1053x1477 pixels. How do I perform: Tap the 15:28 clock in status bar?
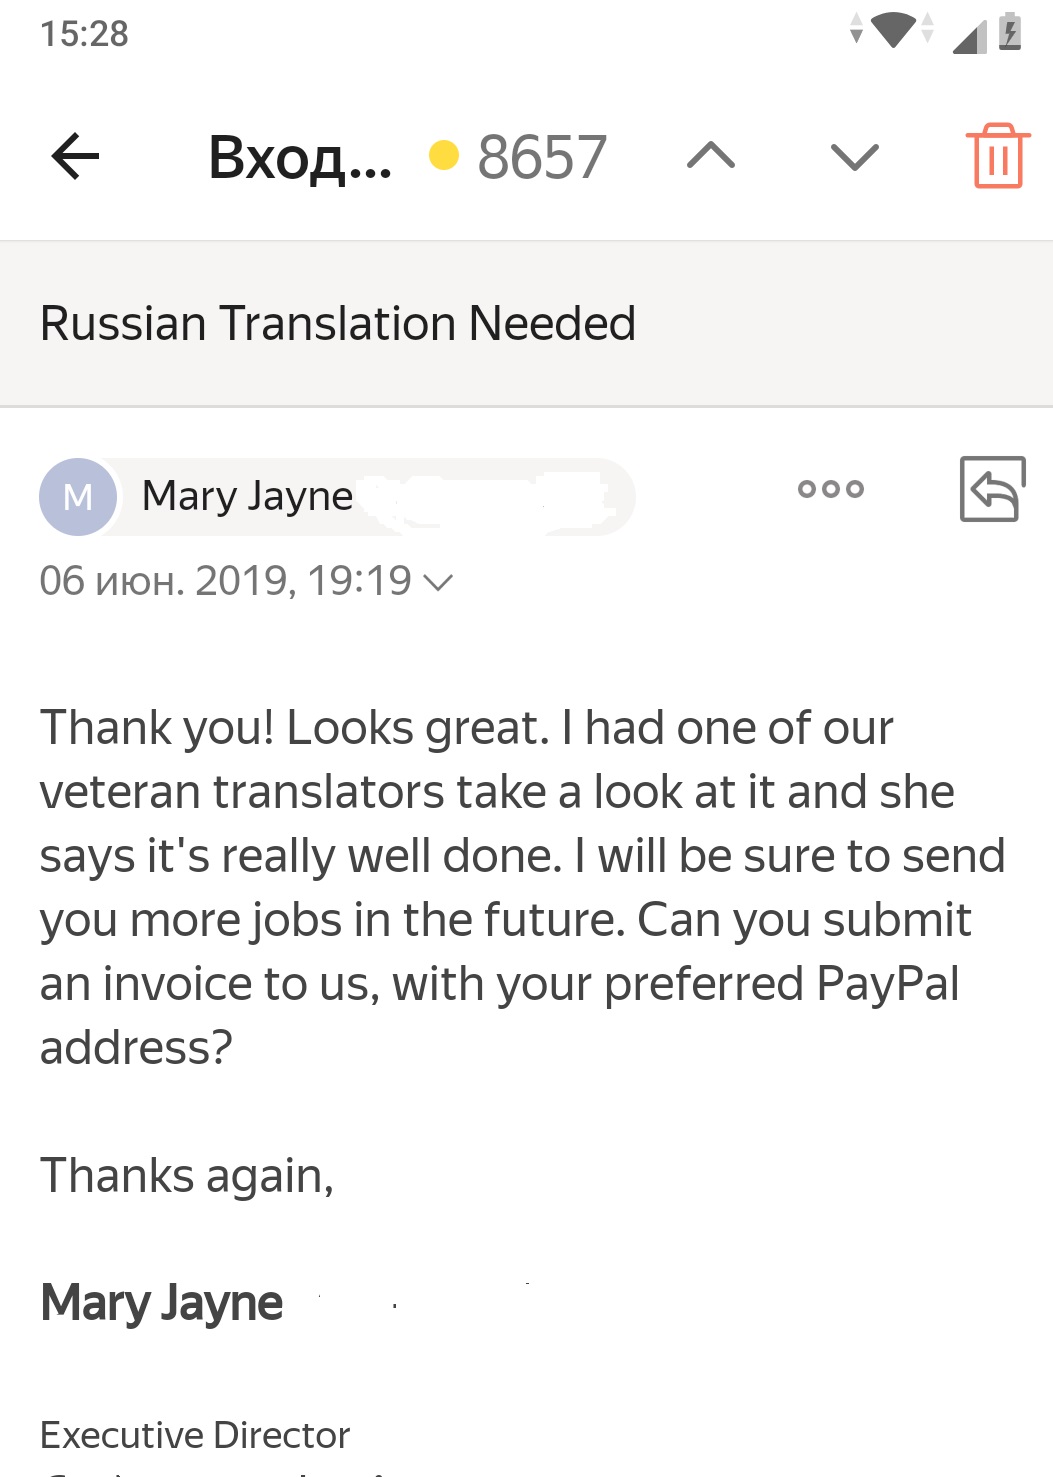pos(84,33)
